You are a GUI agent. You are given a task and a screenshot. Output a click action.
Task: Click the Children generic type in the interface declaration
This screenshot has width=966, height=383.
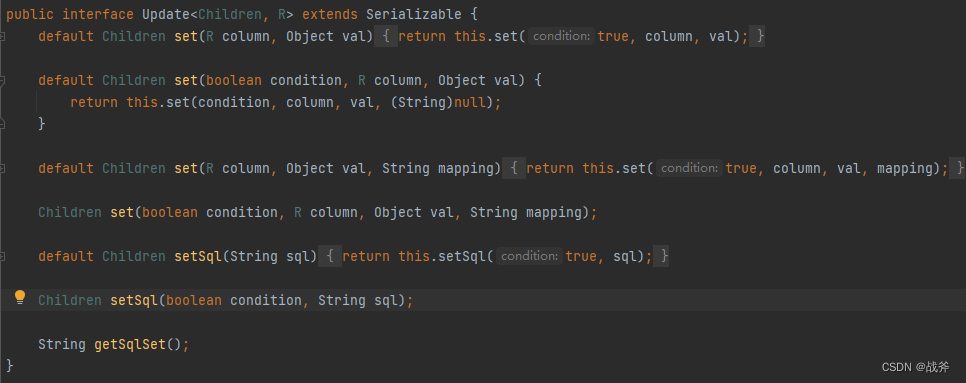[x=229, y=14]
